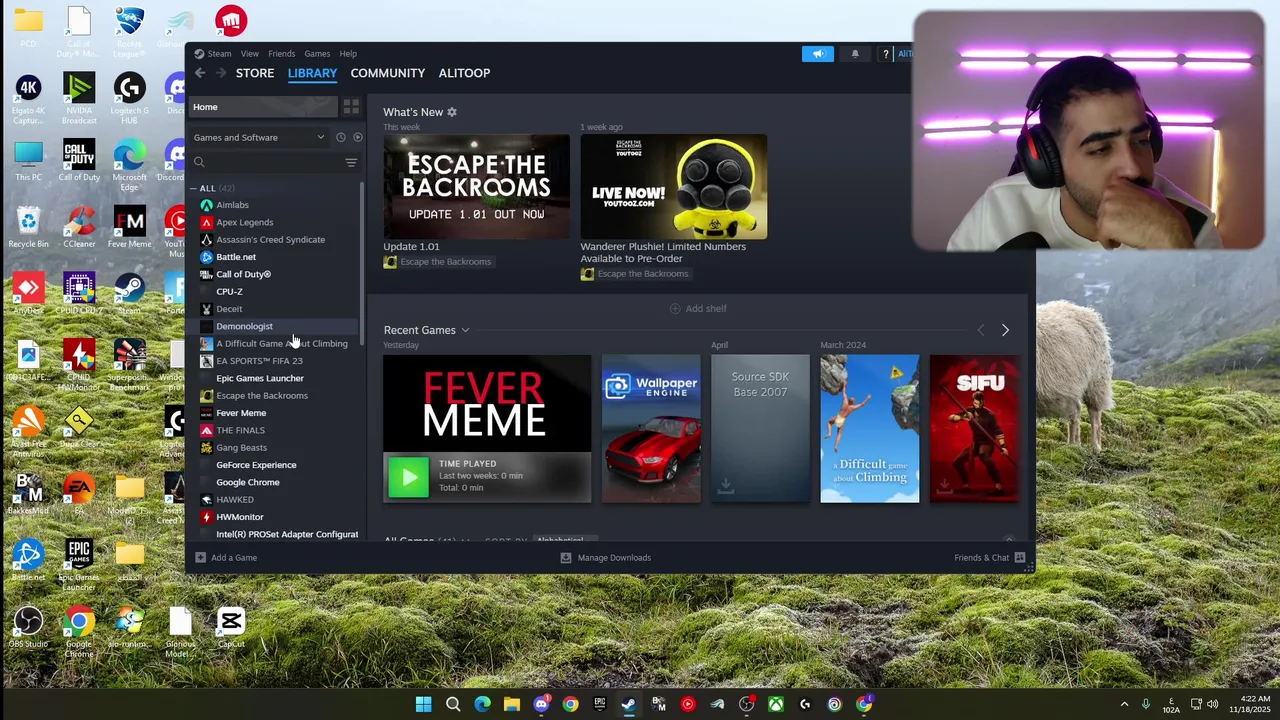Switch to collections grid view icon
The image size is (1280, 720).
(351, 107)
